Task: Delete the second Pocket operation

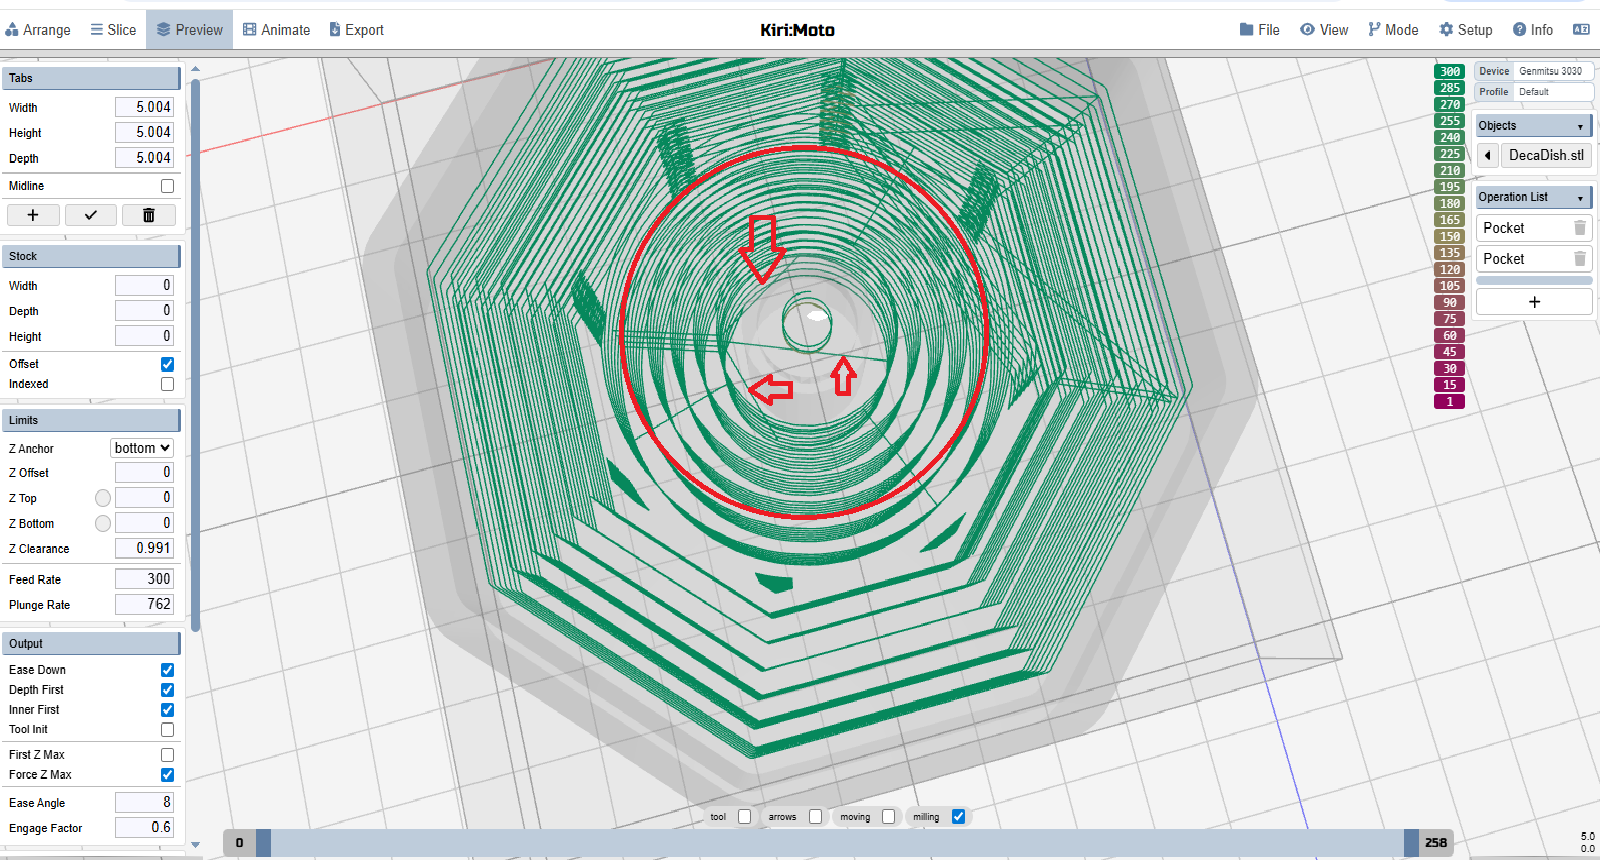Action: 1579,259
